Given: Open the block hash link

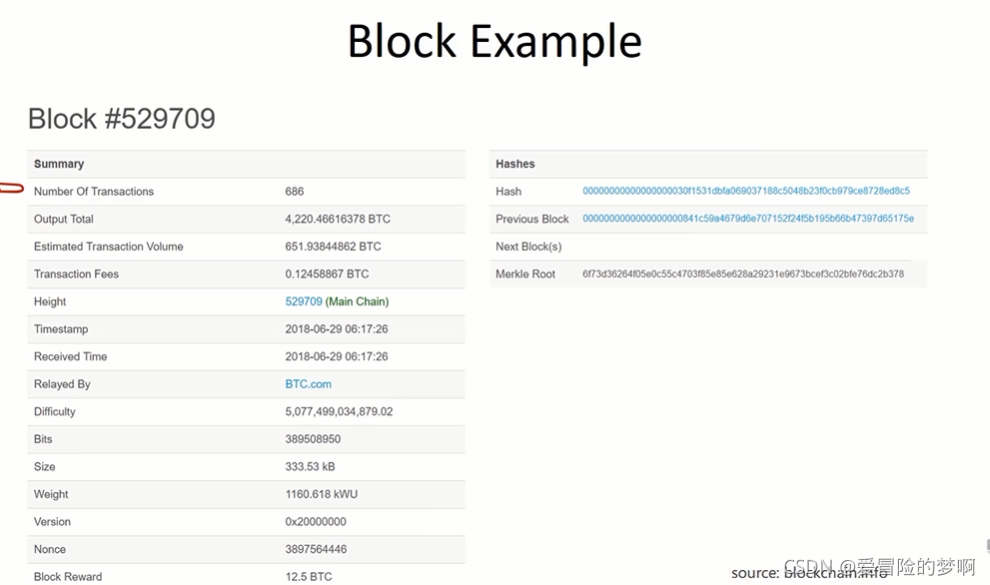Looking at the screenshot, I should (x=746, y=191).
